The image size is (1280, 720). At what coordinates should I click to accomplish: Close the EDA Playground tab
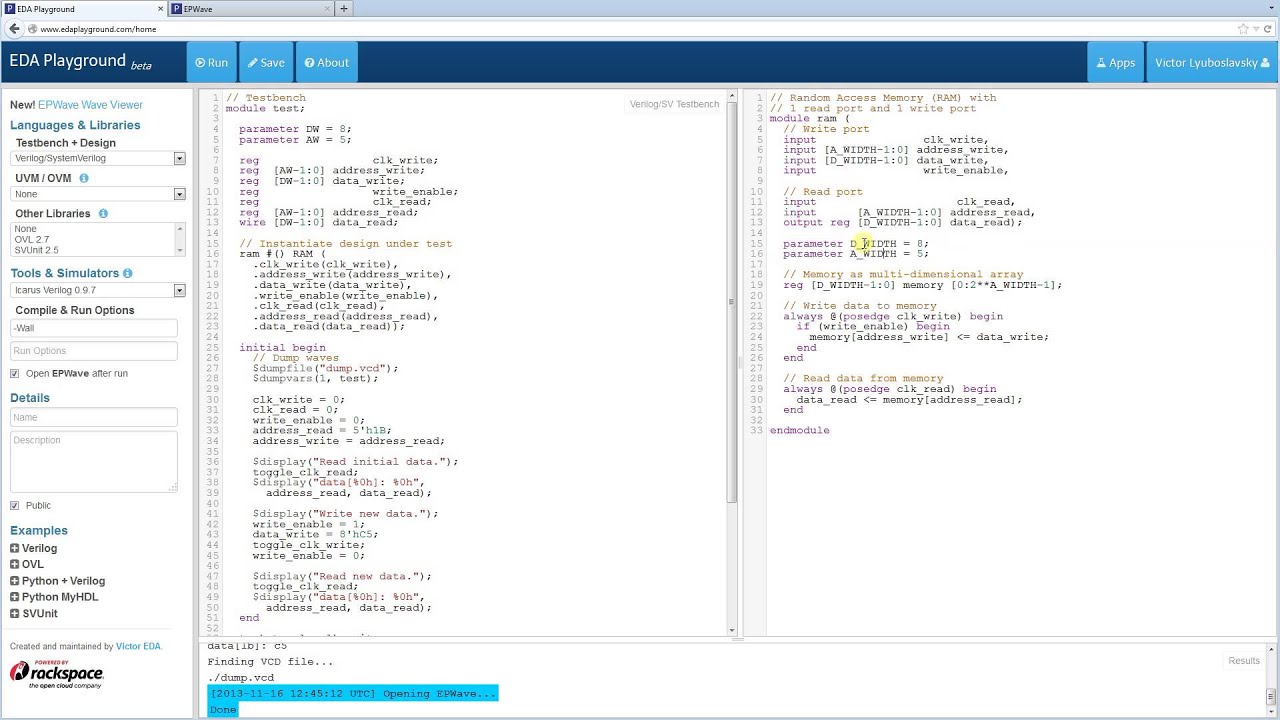point(161,9)
